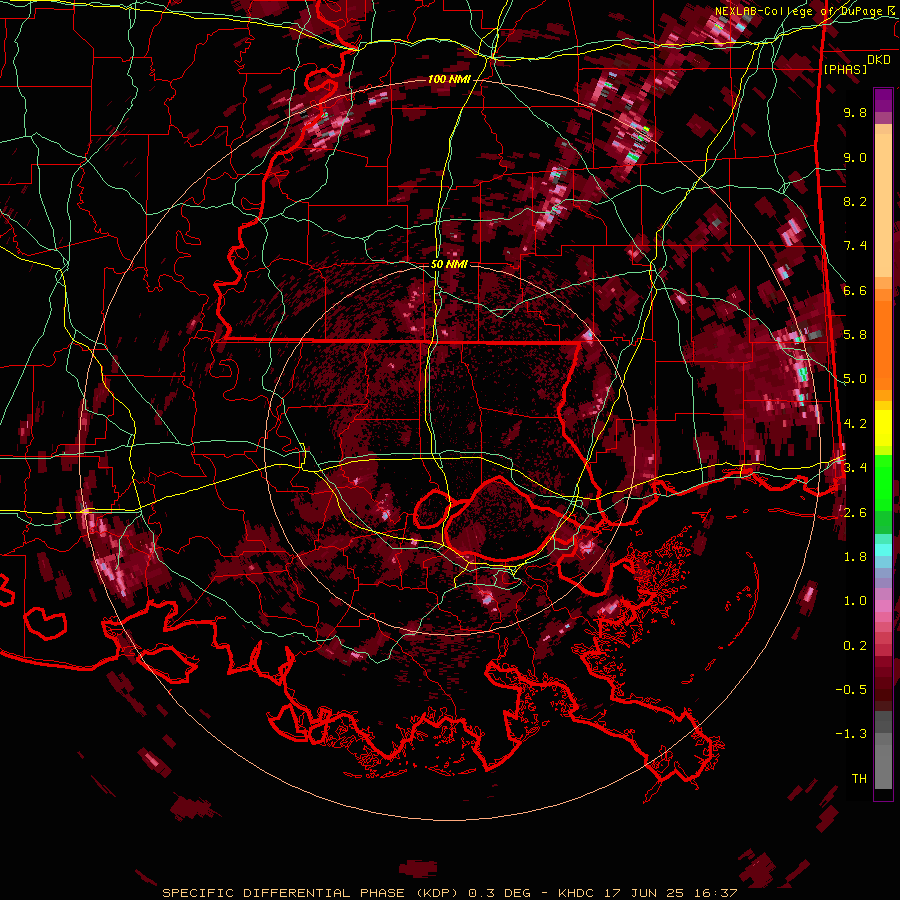This screenshot has height=900, width=900.
Task: Click the yellow segment of the color bar
Action: point(883,428)
